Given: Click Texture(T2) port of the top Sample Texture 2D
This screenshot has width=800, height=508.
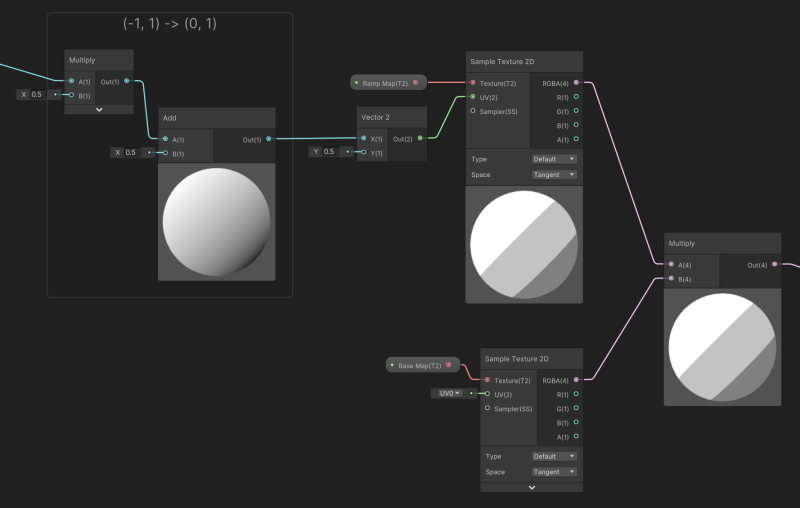Looking at the screenshot, I should point(473,83).
